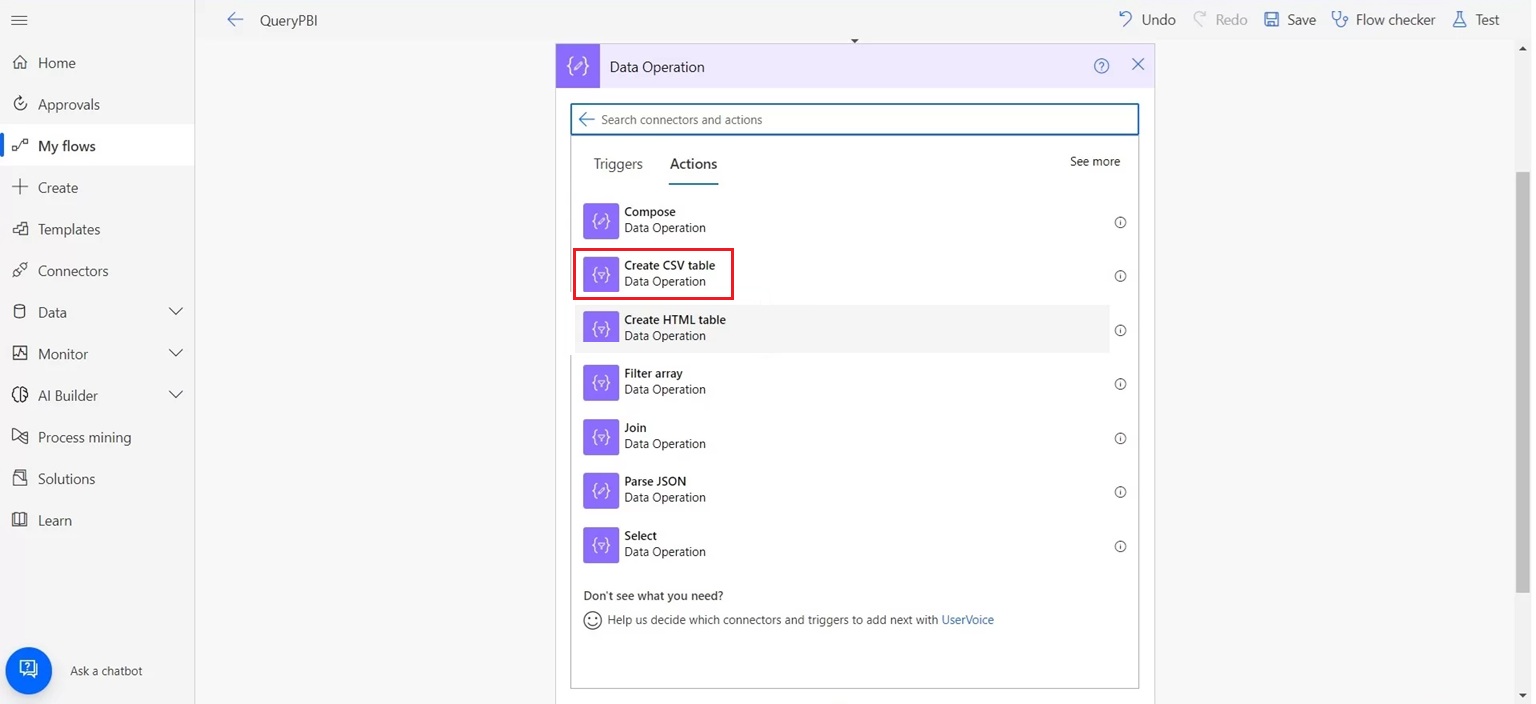Open My flows in sidebar
The image size is (1536, 704).
[97, 146]
